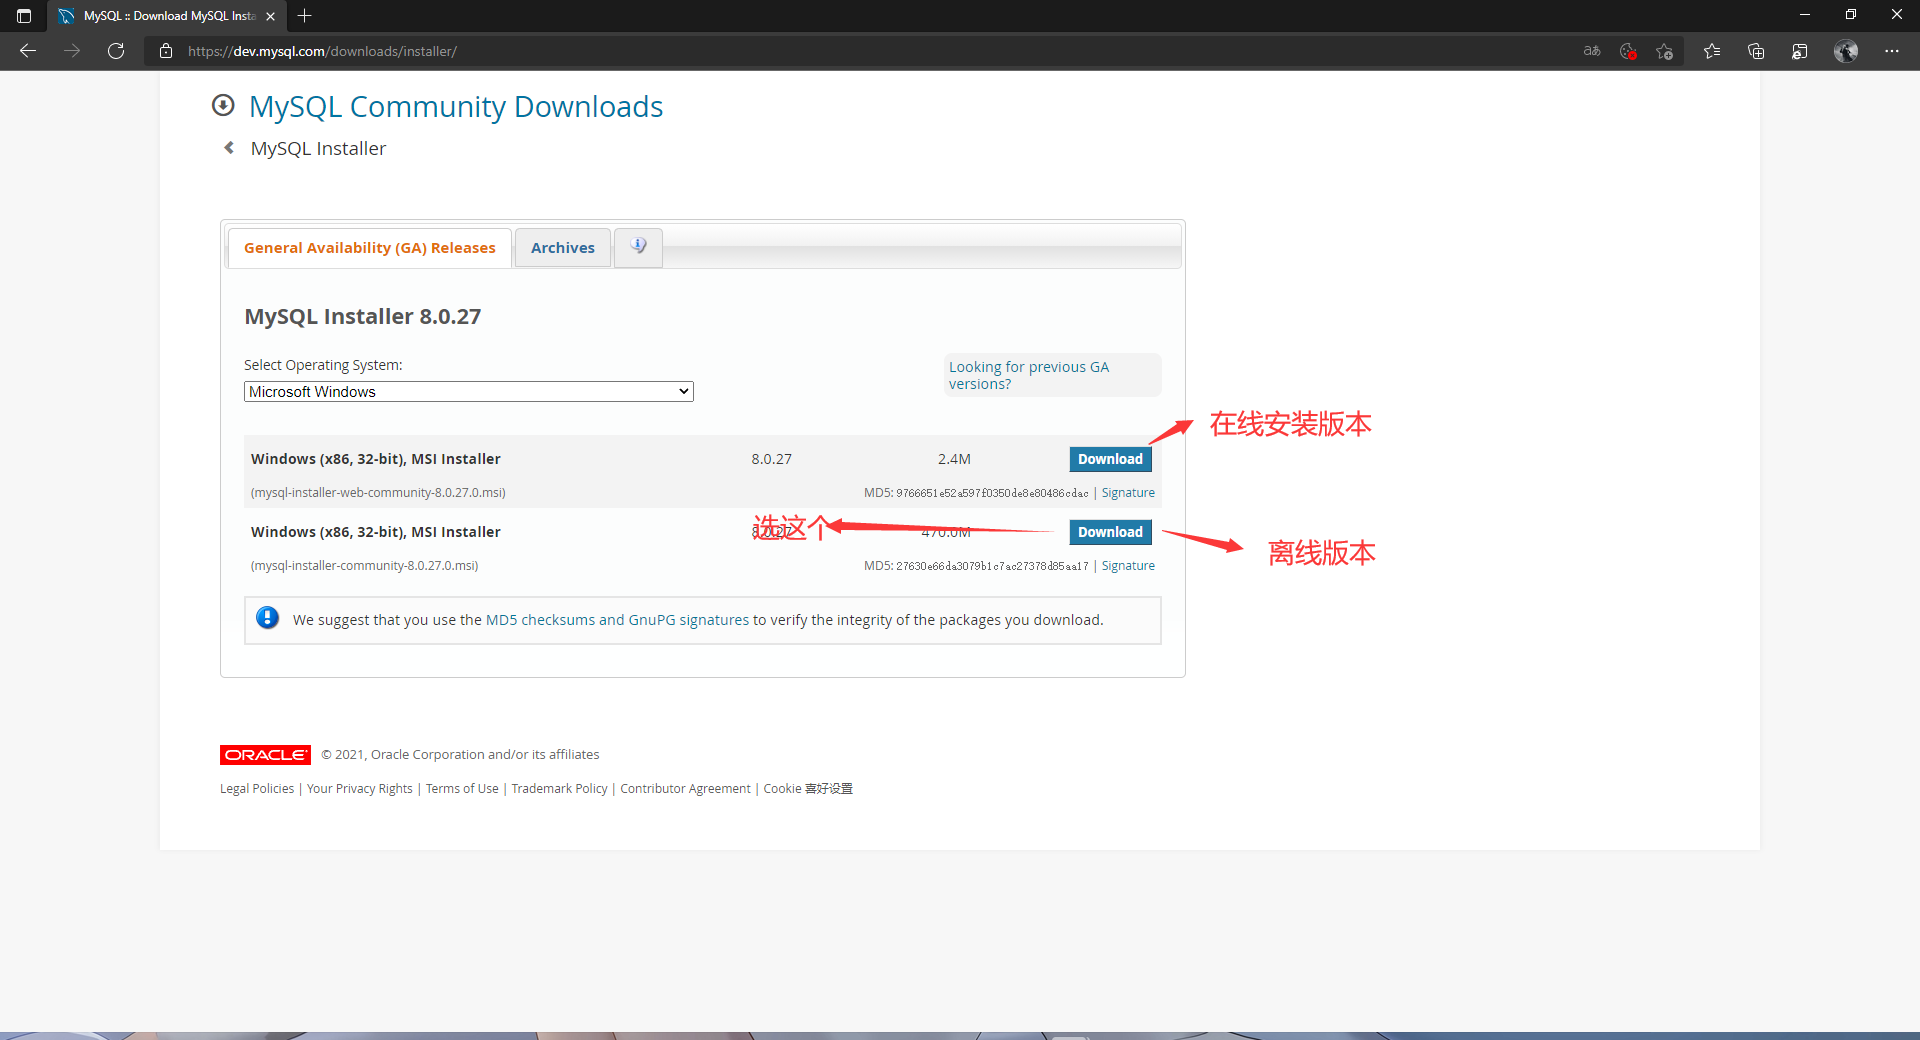1920x1040 pixels.
Task: Open the Legal Policies footer link
Action: pos(257,789)
